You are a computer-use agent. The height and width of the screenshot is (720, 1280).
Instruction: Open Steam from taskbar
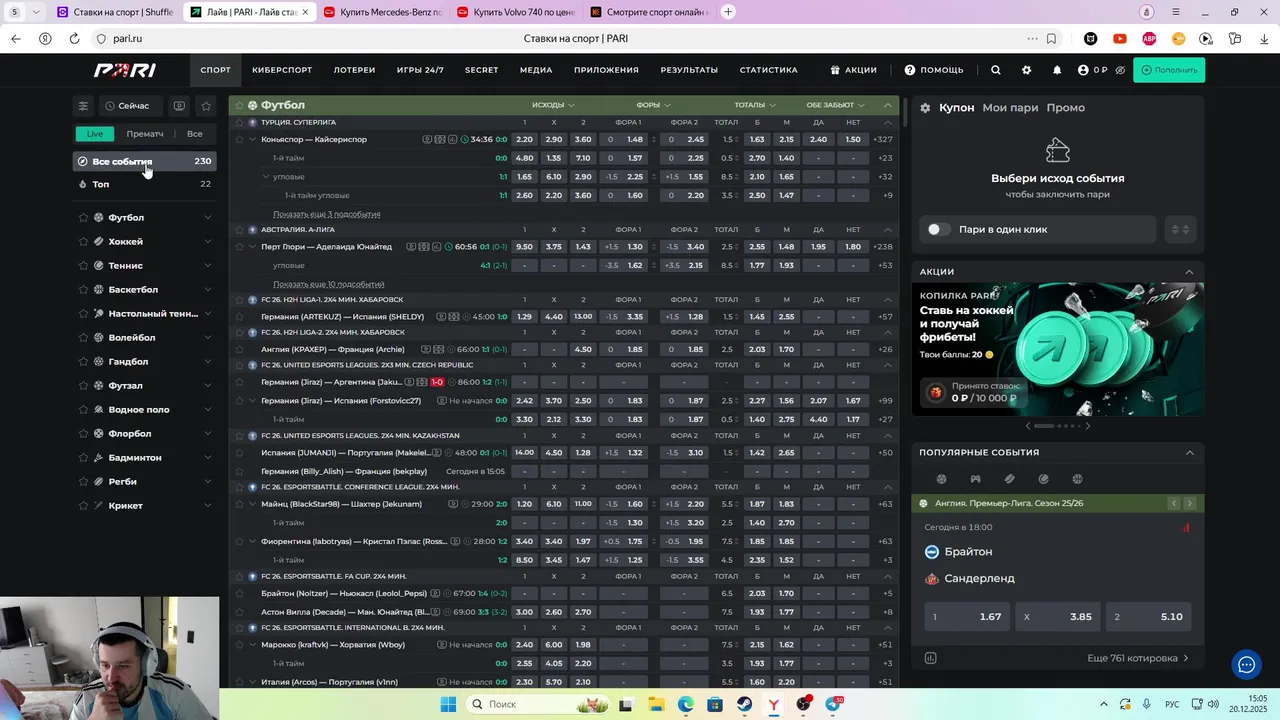(745, 704)
